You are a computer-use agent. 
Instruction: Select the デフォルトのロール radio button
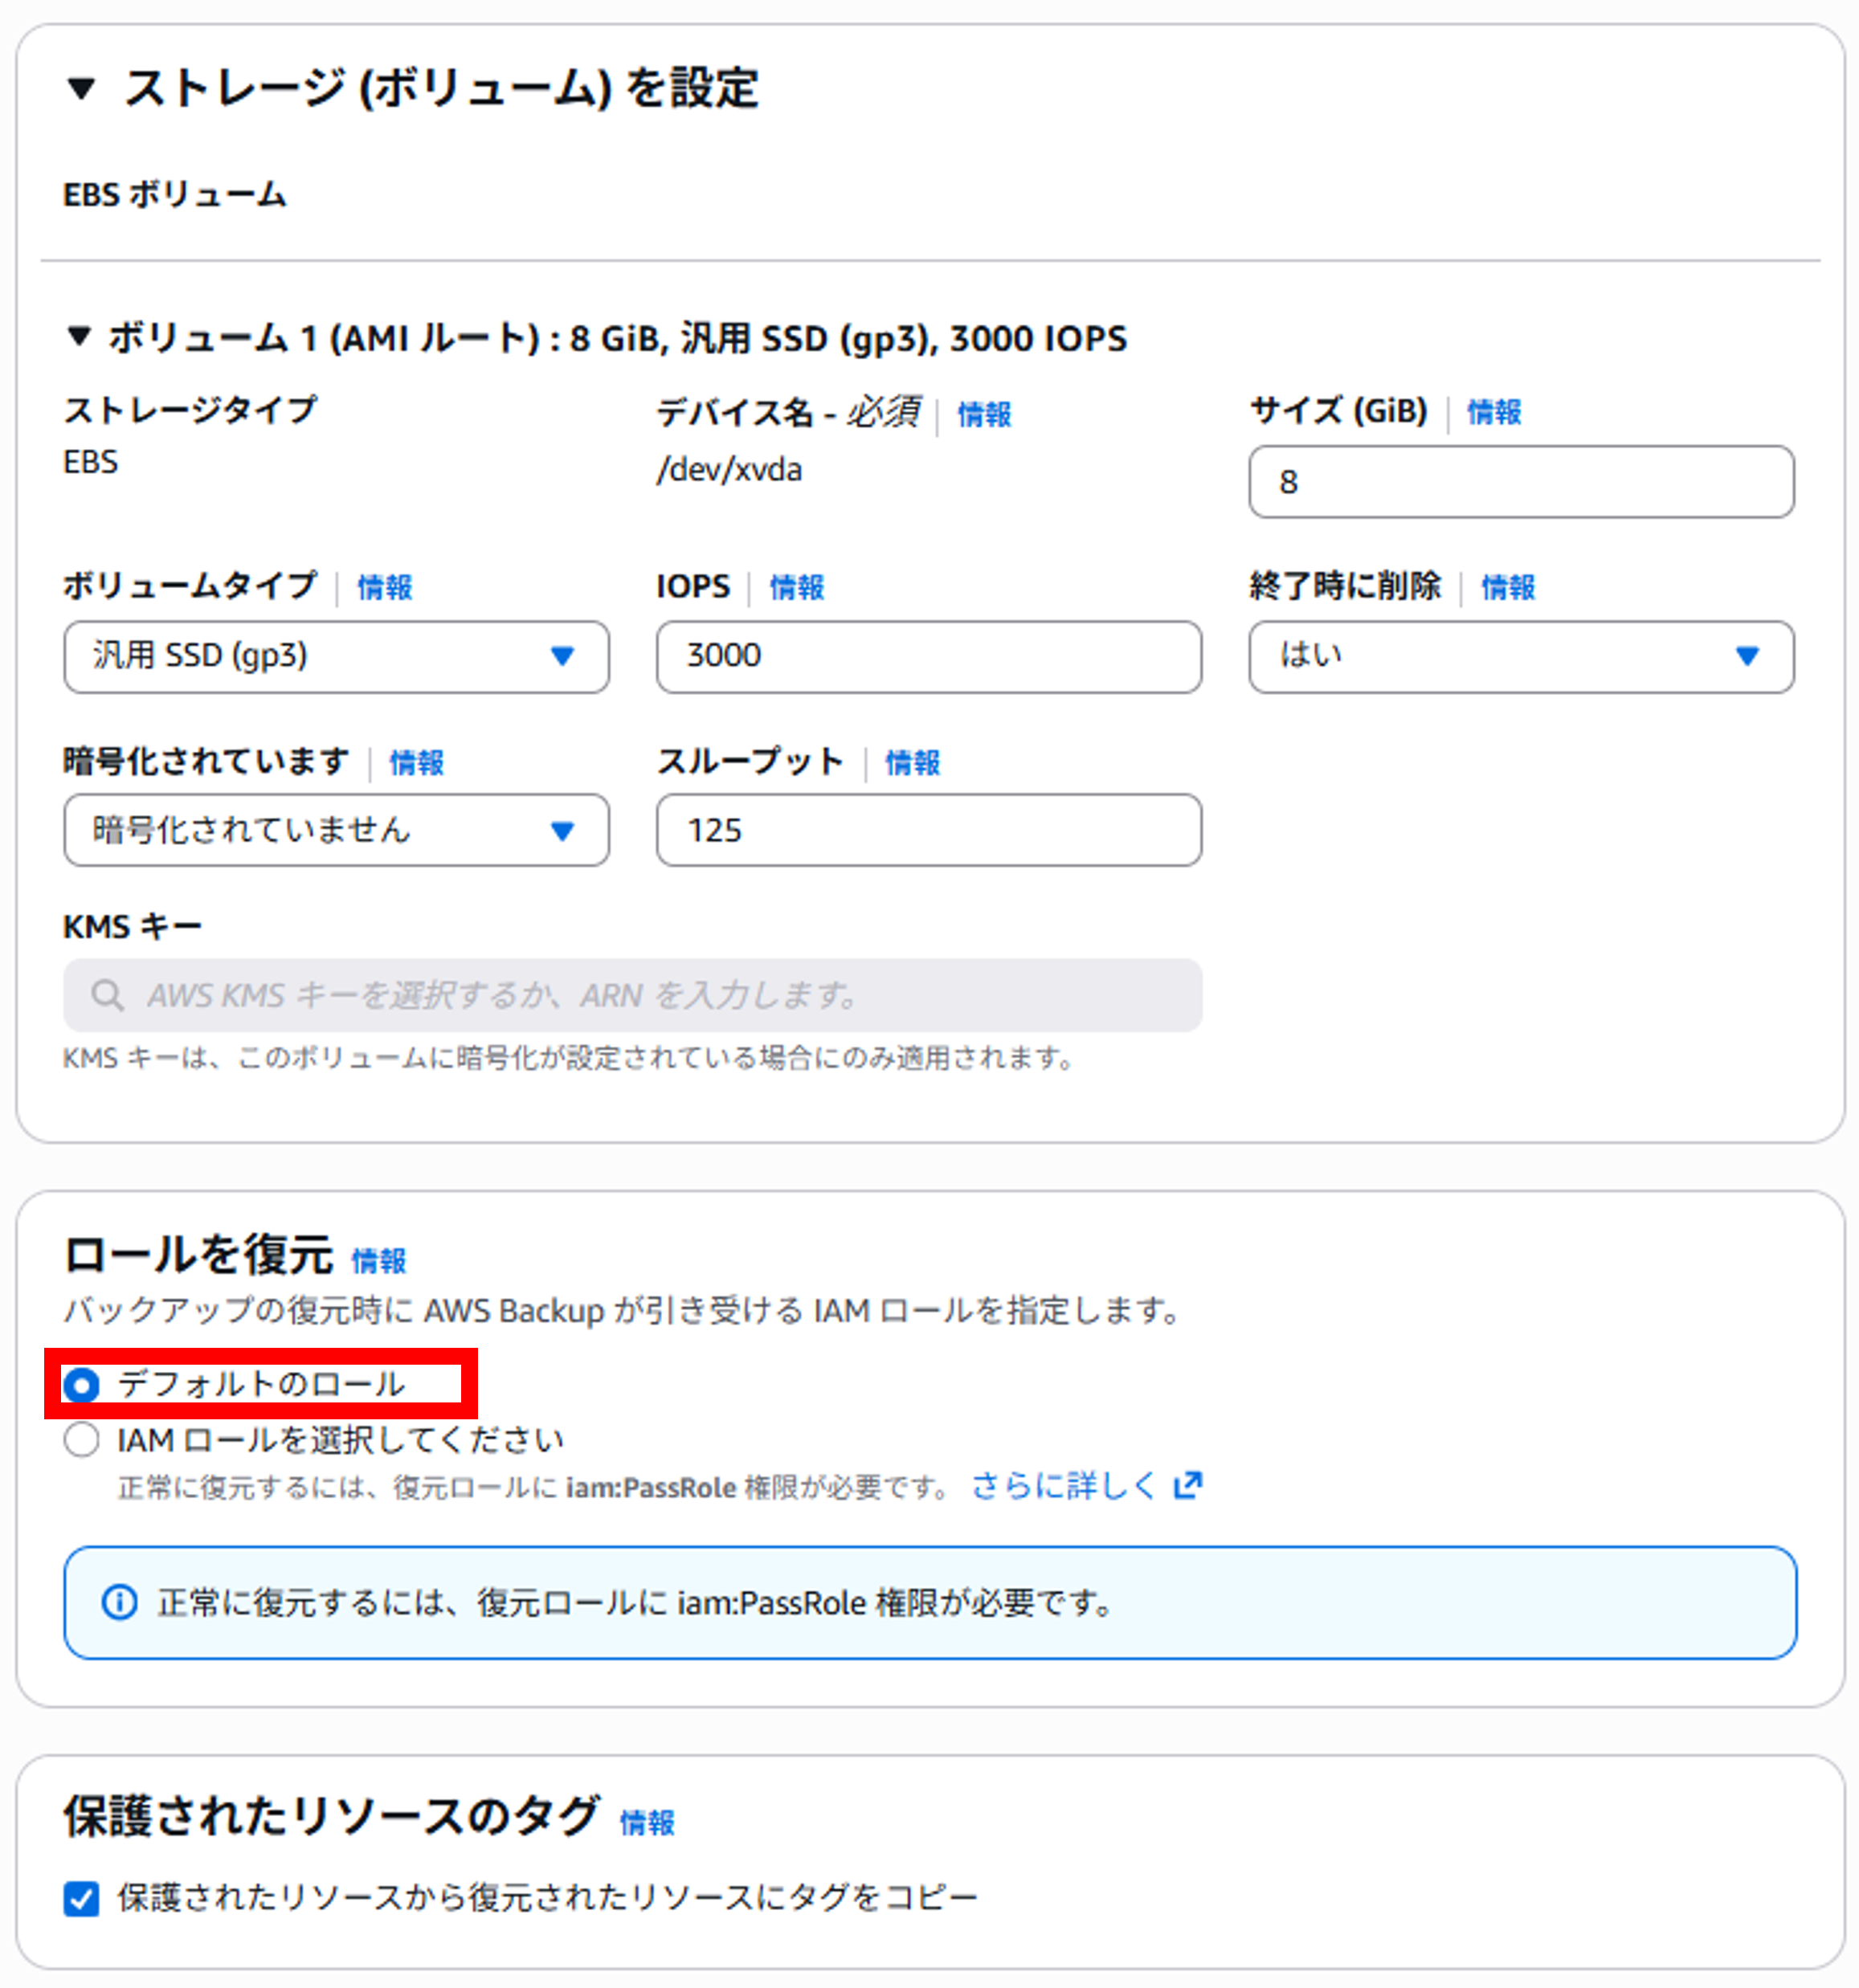point(81,1385)
